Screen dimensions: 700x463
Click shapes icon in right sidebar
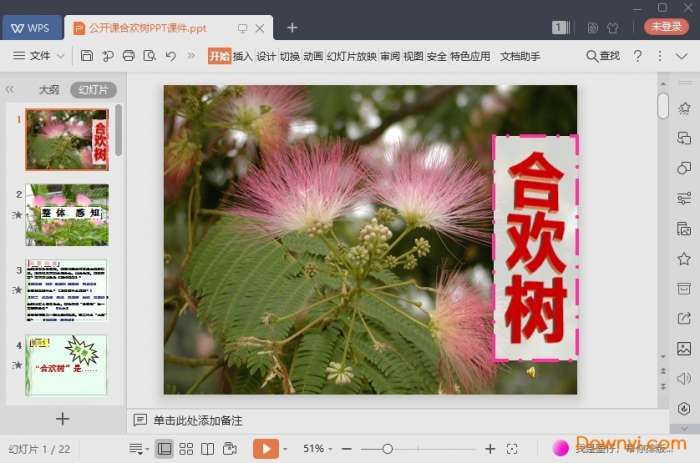[x=684, y=168]
